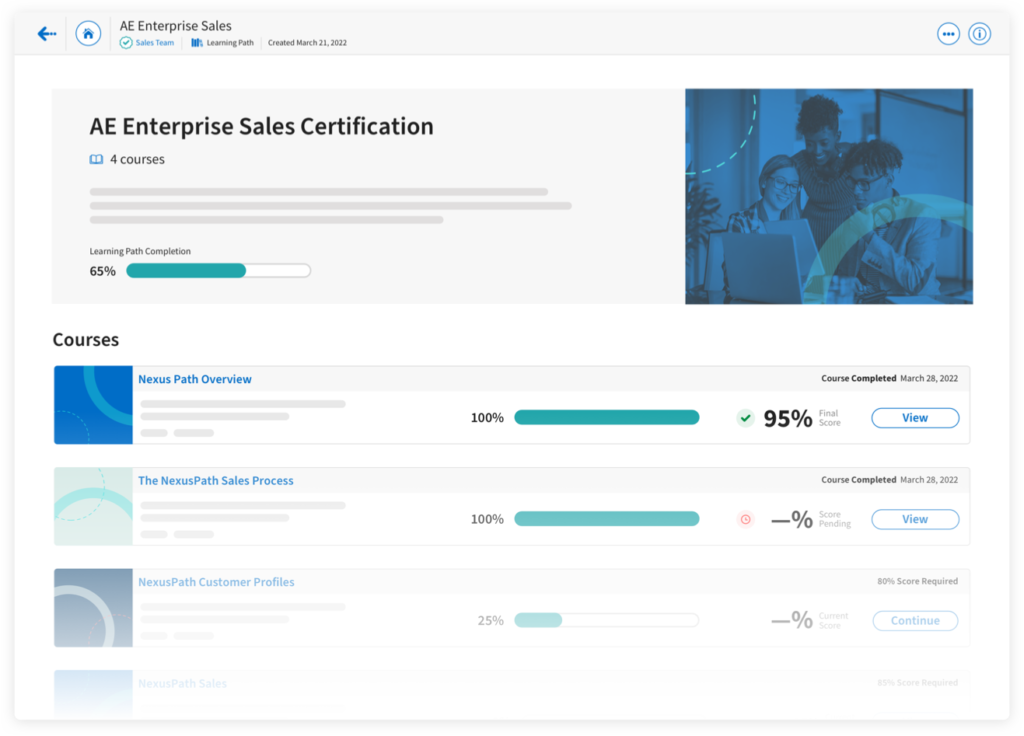
Task: Open the home icon button
Action: coord(88,33)
